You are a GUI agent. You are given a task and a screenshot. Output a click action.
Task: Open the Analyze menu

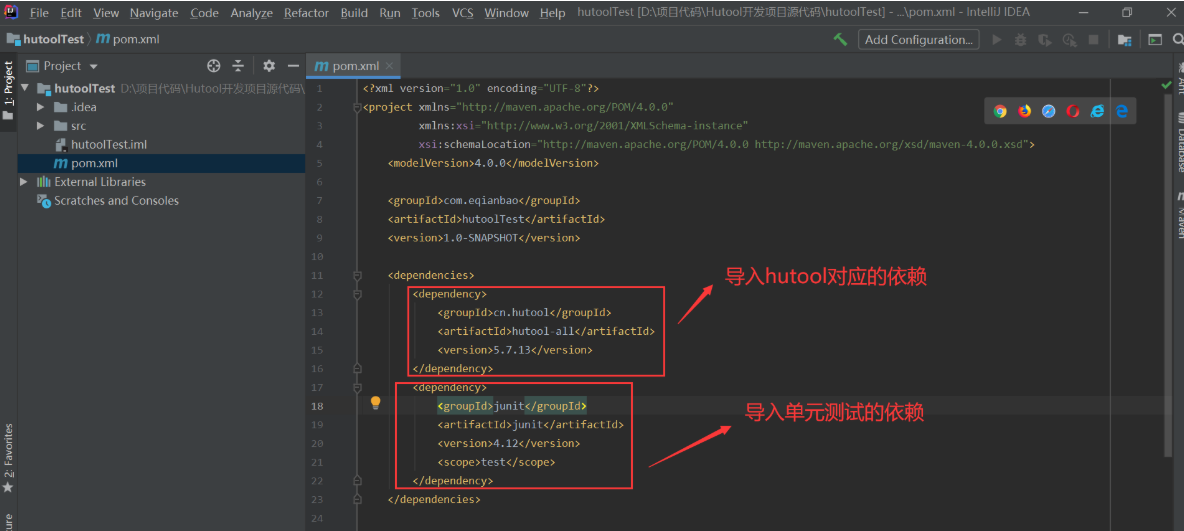click(251, 13)
